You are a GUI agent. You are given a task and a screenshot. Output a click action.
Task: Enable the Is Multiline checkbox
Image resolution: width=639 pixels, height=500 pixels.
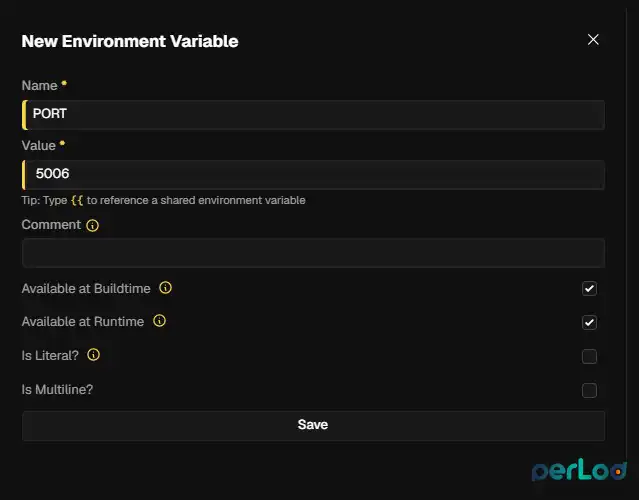point(589,390)
